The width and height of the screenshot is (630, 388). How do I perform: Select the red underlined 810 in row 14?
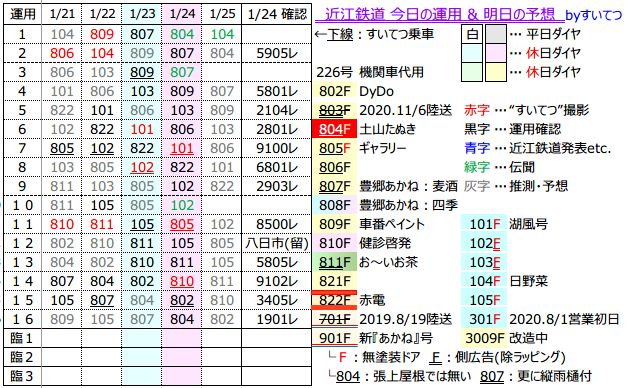pyautogui.click(x=182, y=281)
